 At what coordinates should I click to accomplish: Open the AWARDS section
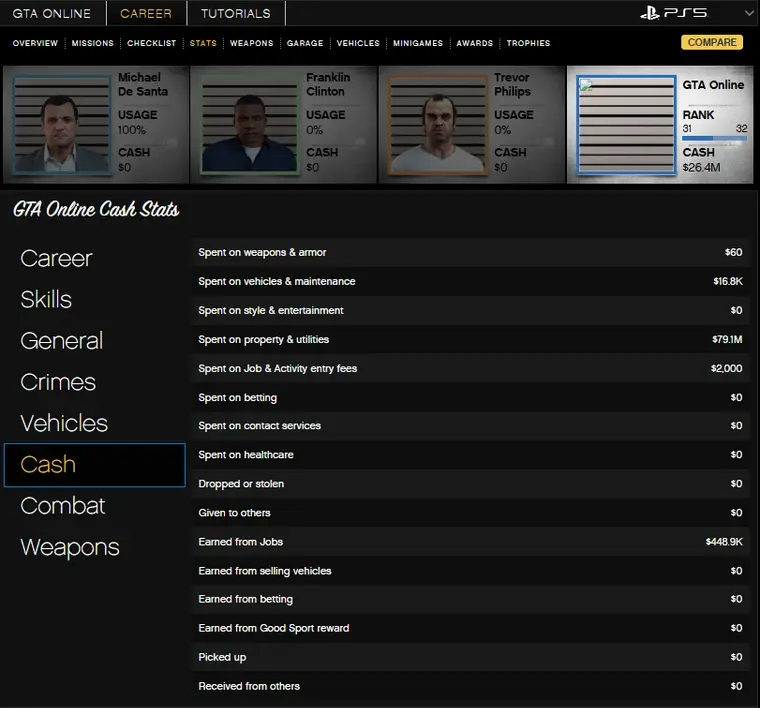[475, 43]
